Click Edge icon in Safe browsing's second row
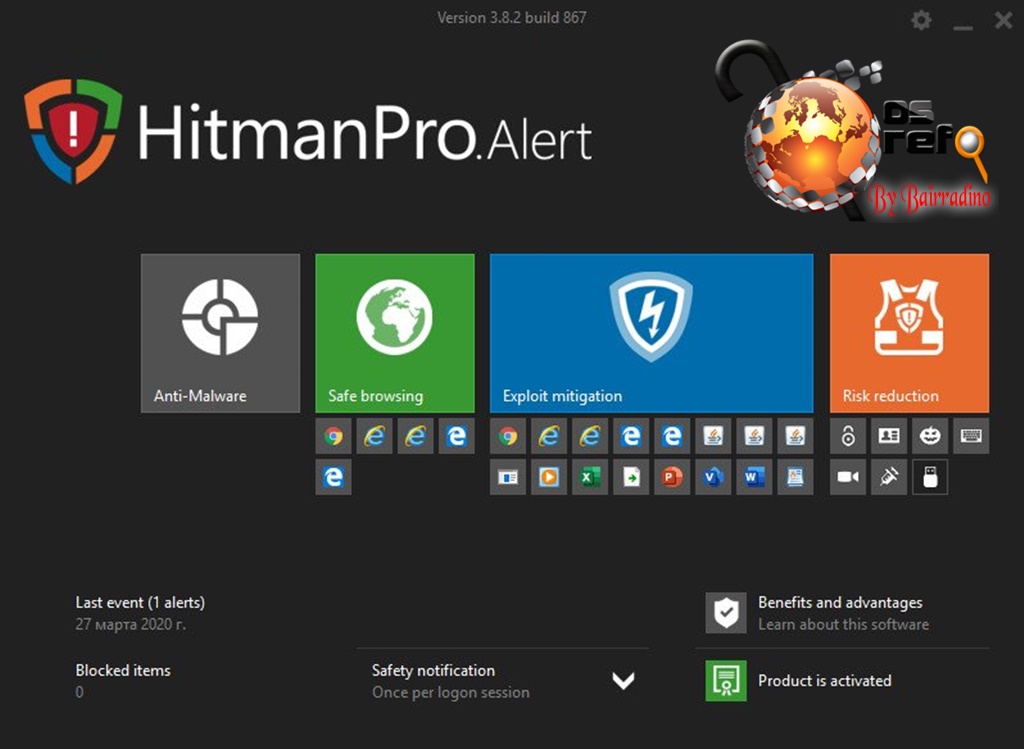This screenshot has width=1024, height=749. click(333, 477)
